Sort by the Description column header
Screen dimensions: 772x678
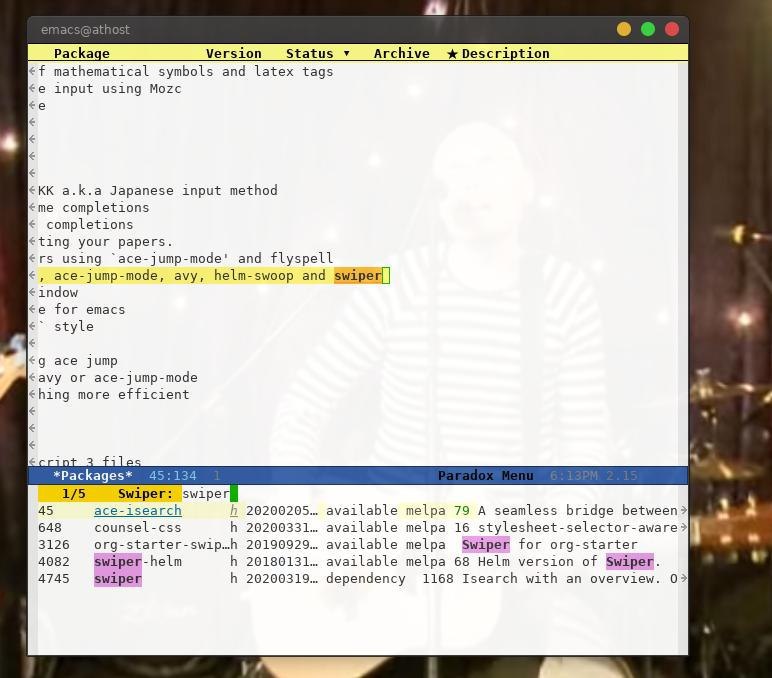point(505,53)
